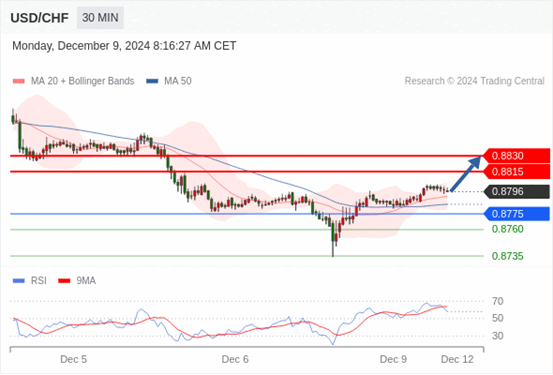553x375 pixels.
Task: Click the 0.8796 current price tag
Action: 516,192
